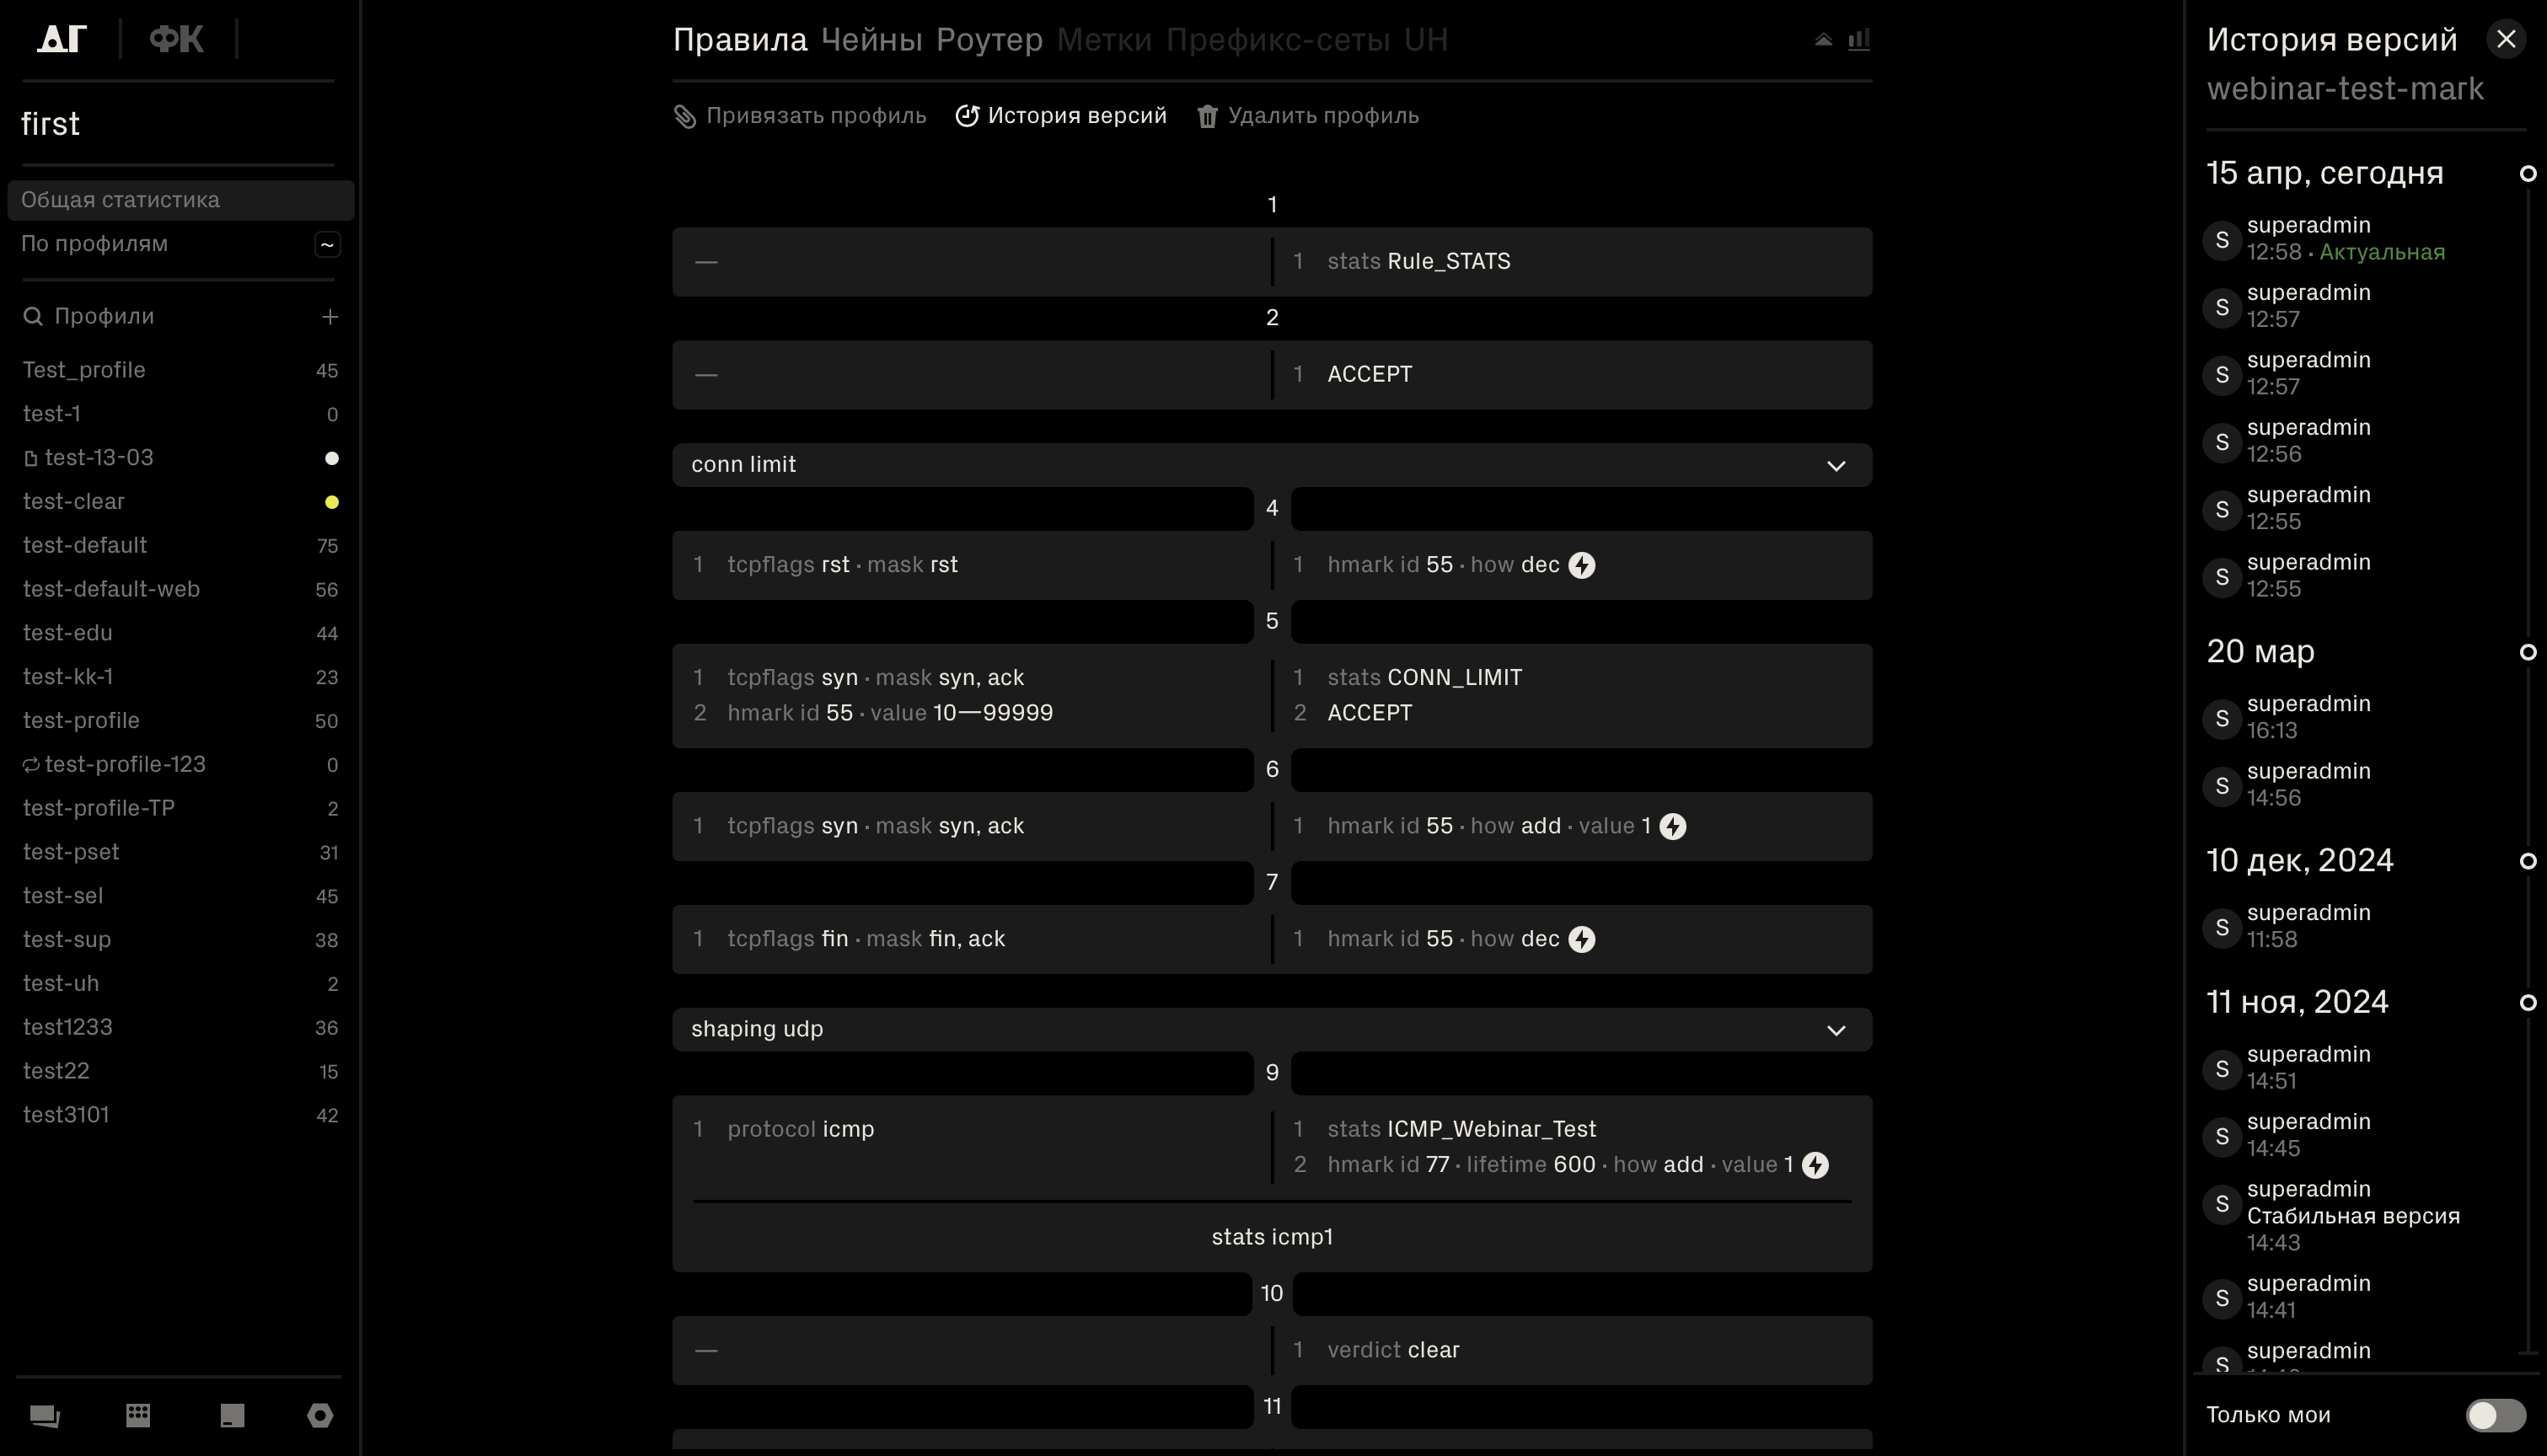Open the chat icon in bottom bar
This screenshot has height=1456, width=2547.
click(45, 1415)
